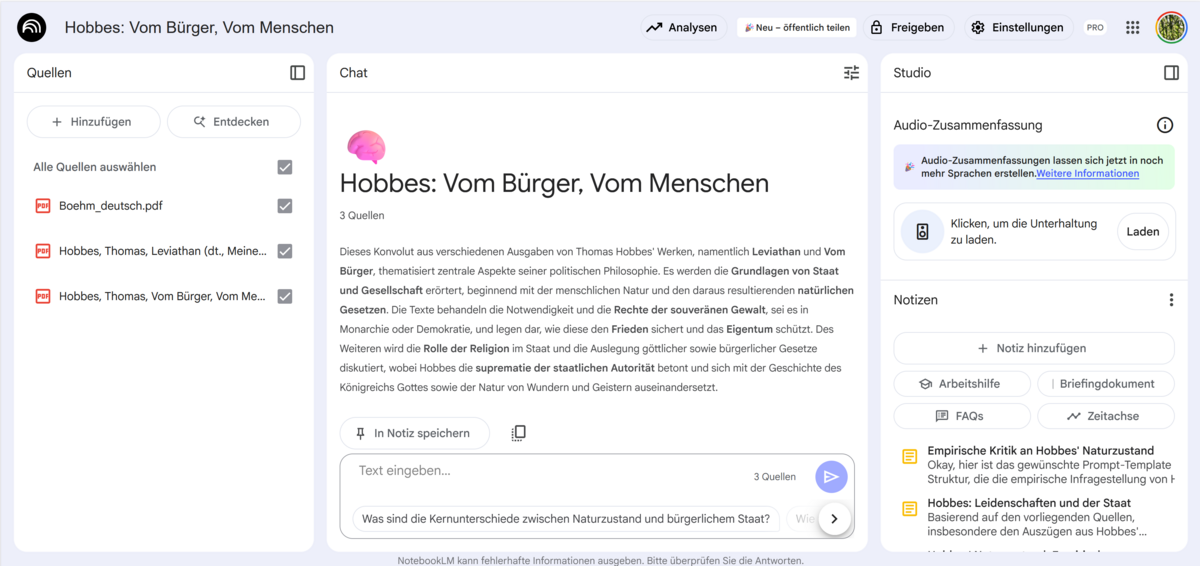Open Weitere Informationen link
This screenshot has width=1200, height=566.
1087,174
